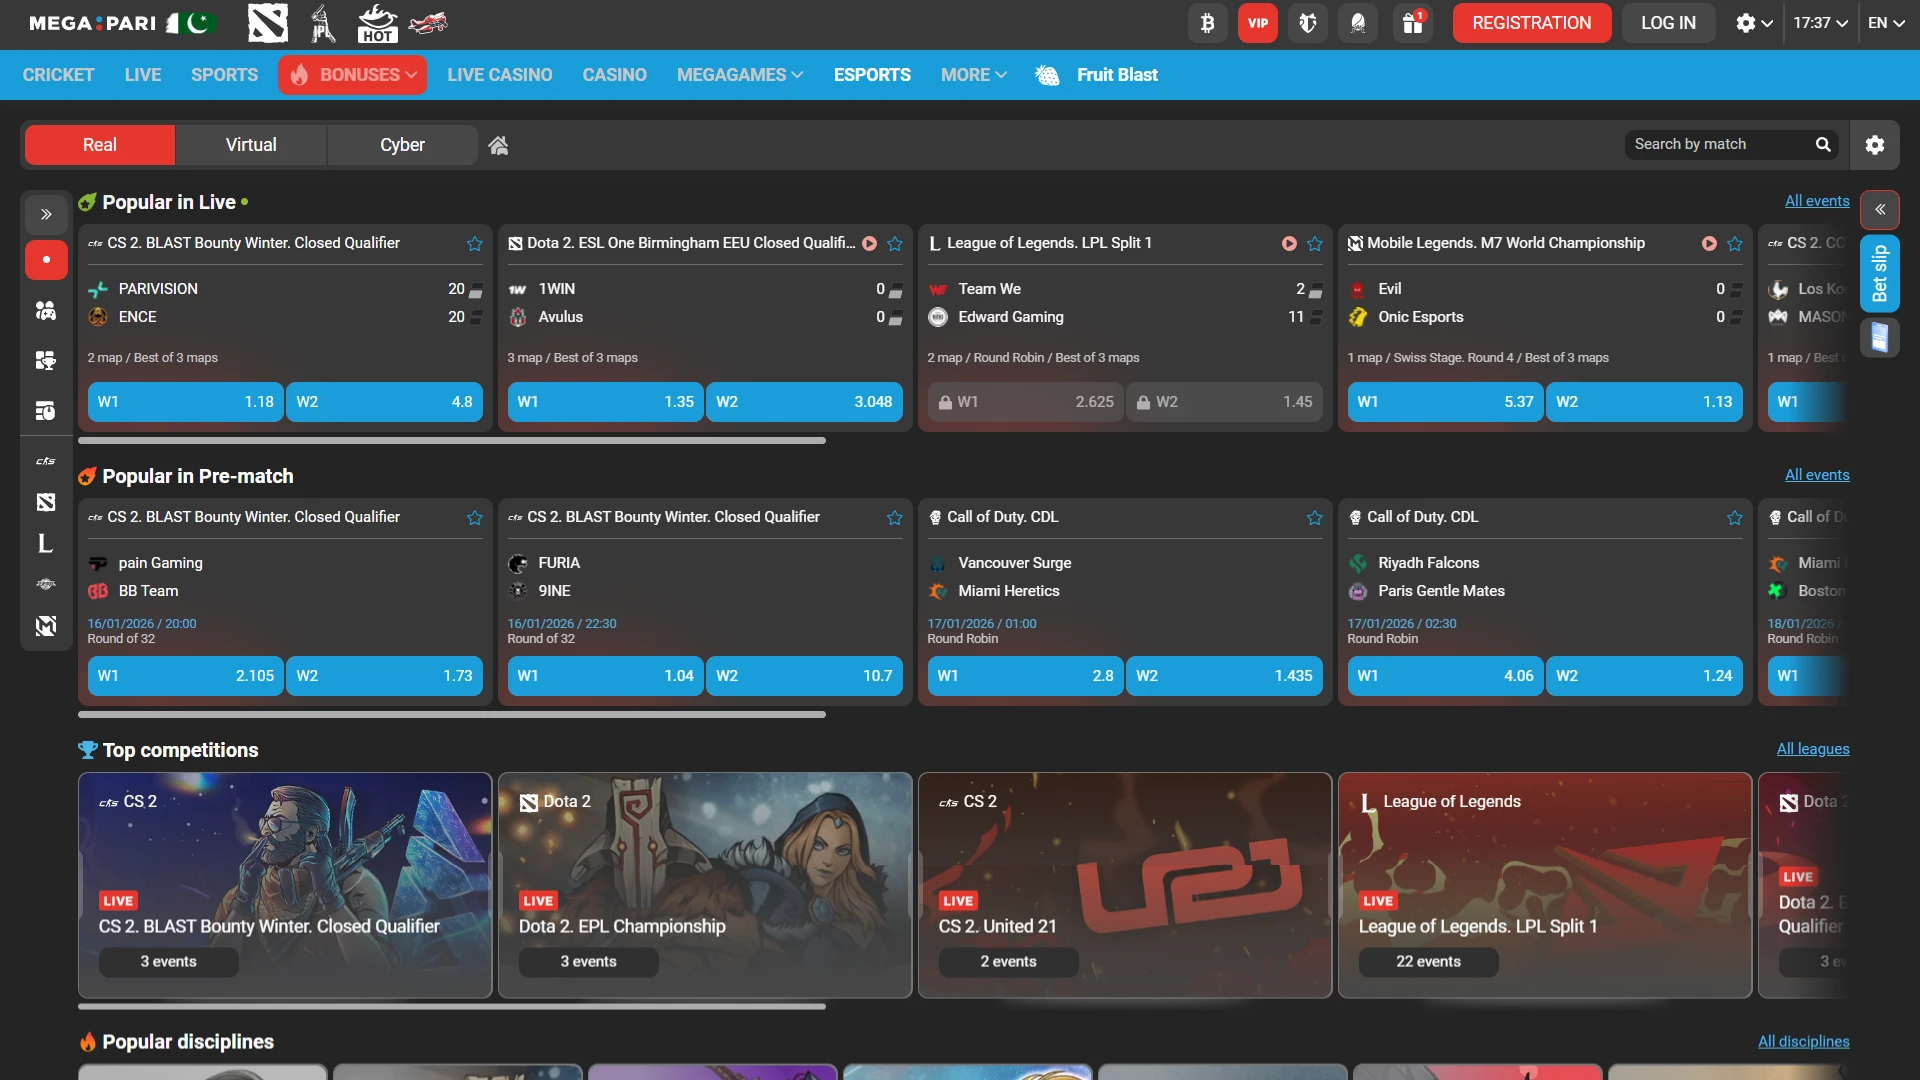This screenshot has height=1080, width=1920.
Task: Favorite the CS 2 BLAST Bounty match with star
Action: click(474, 243)
